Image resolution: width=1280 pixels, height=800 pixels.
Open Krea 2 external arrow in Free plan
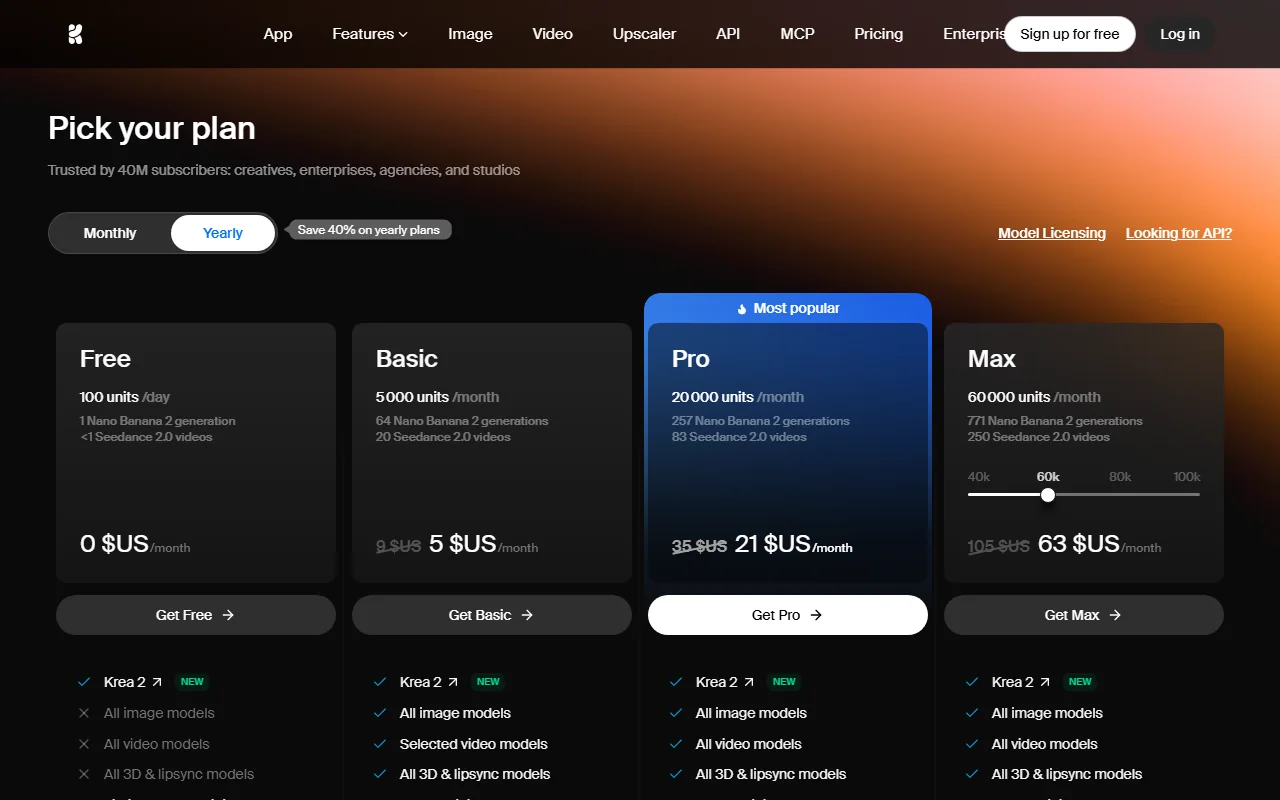pos(156,682)
